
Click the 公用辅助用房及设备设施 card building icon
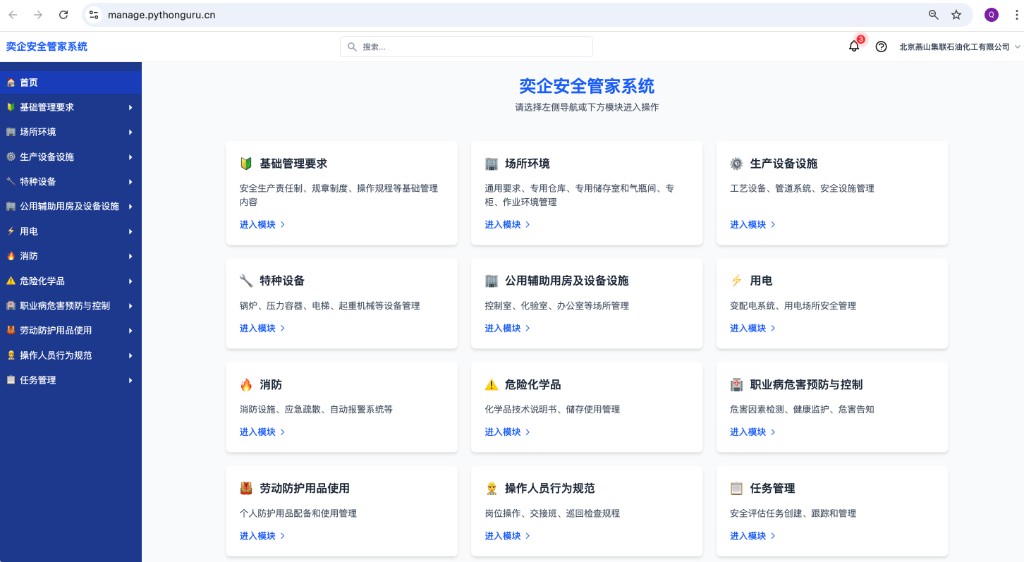coord(491,281)
